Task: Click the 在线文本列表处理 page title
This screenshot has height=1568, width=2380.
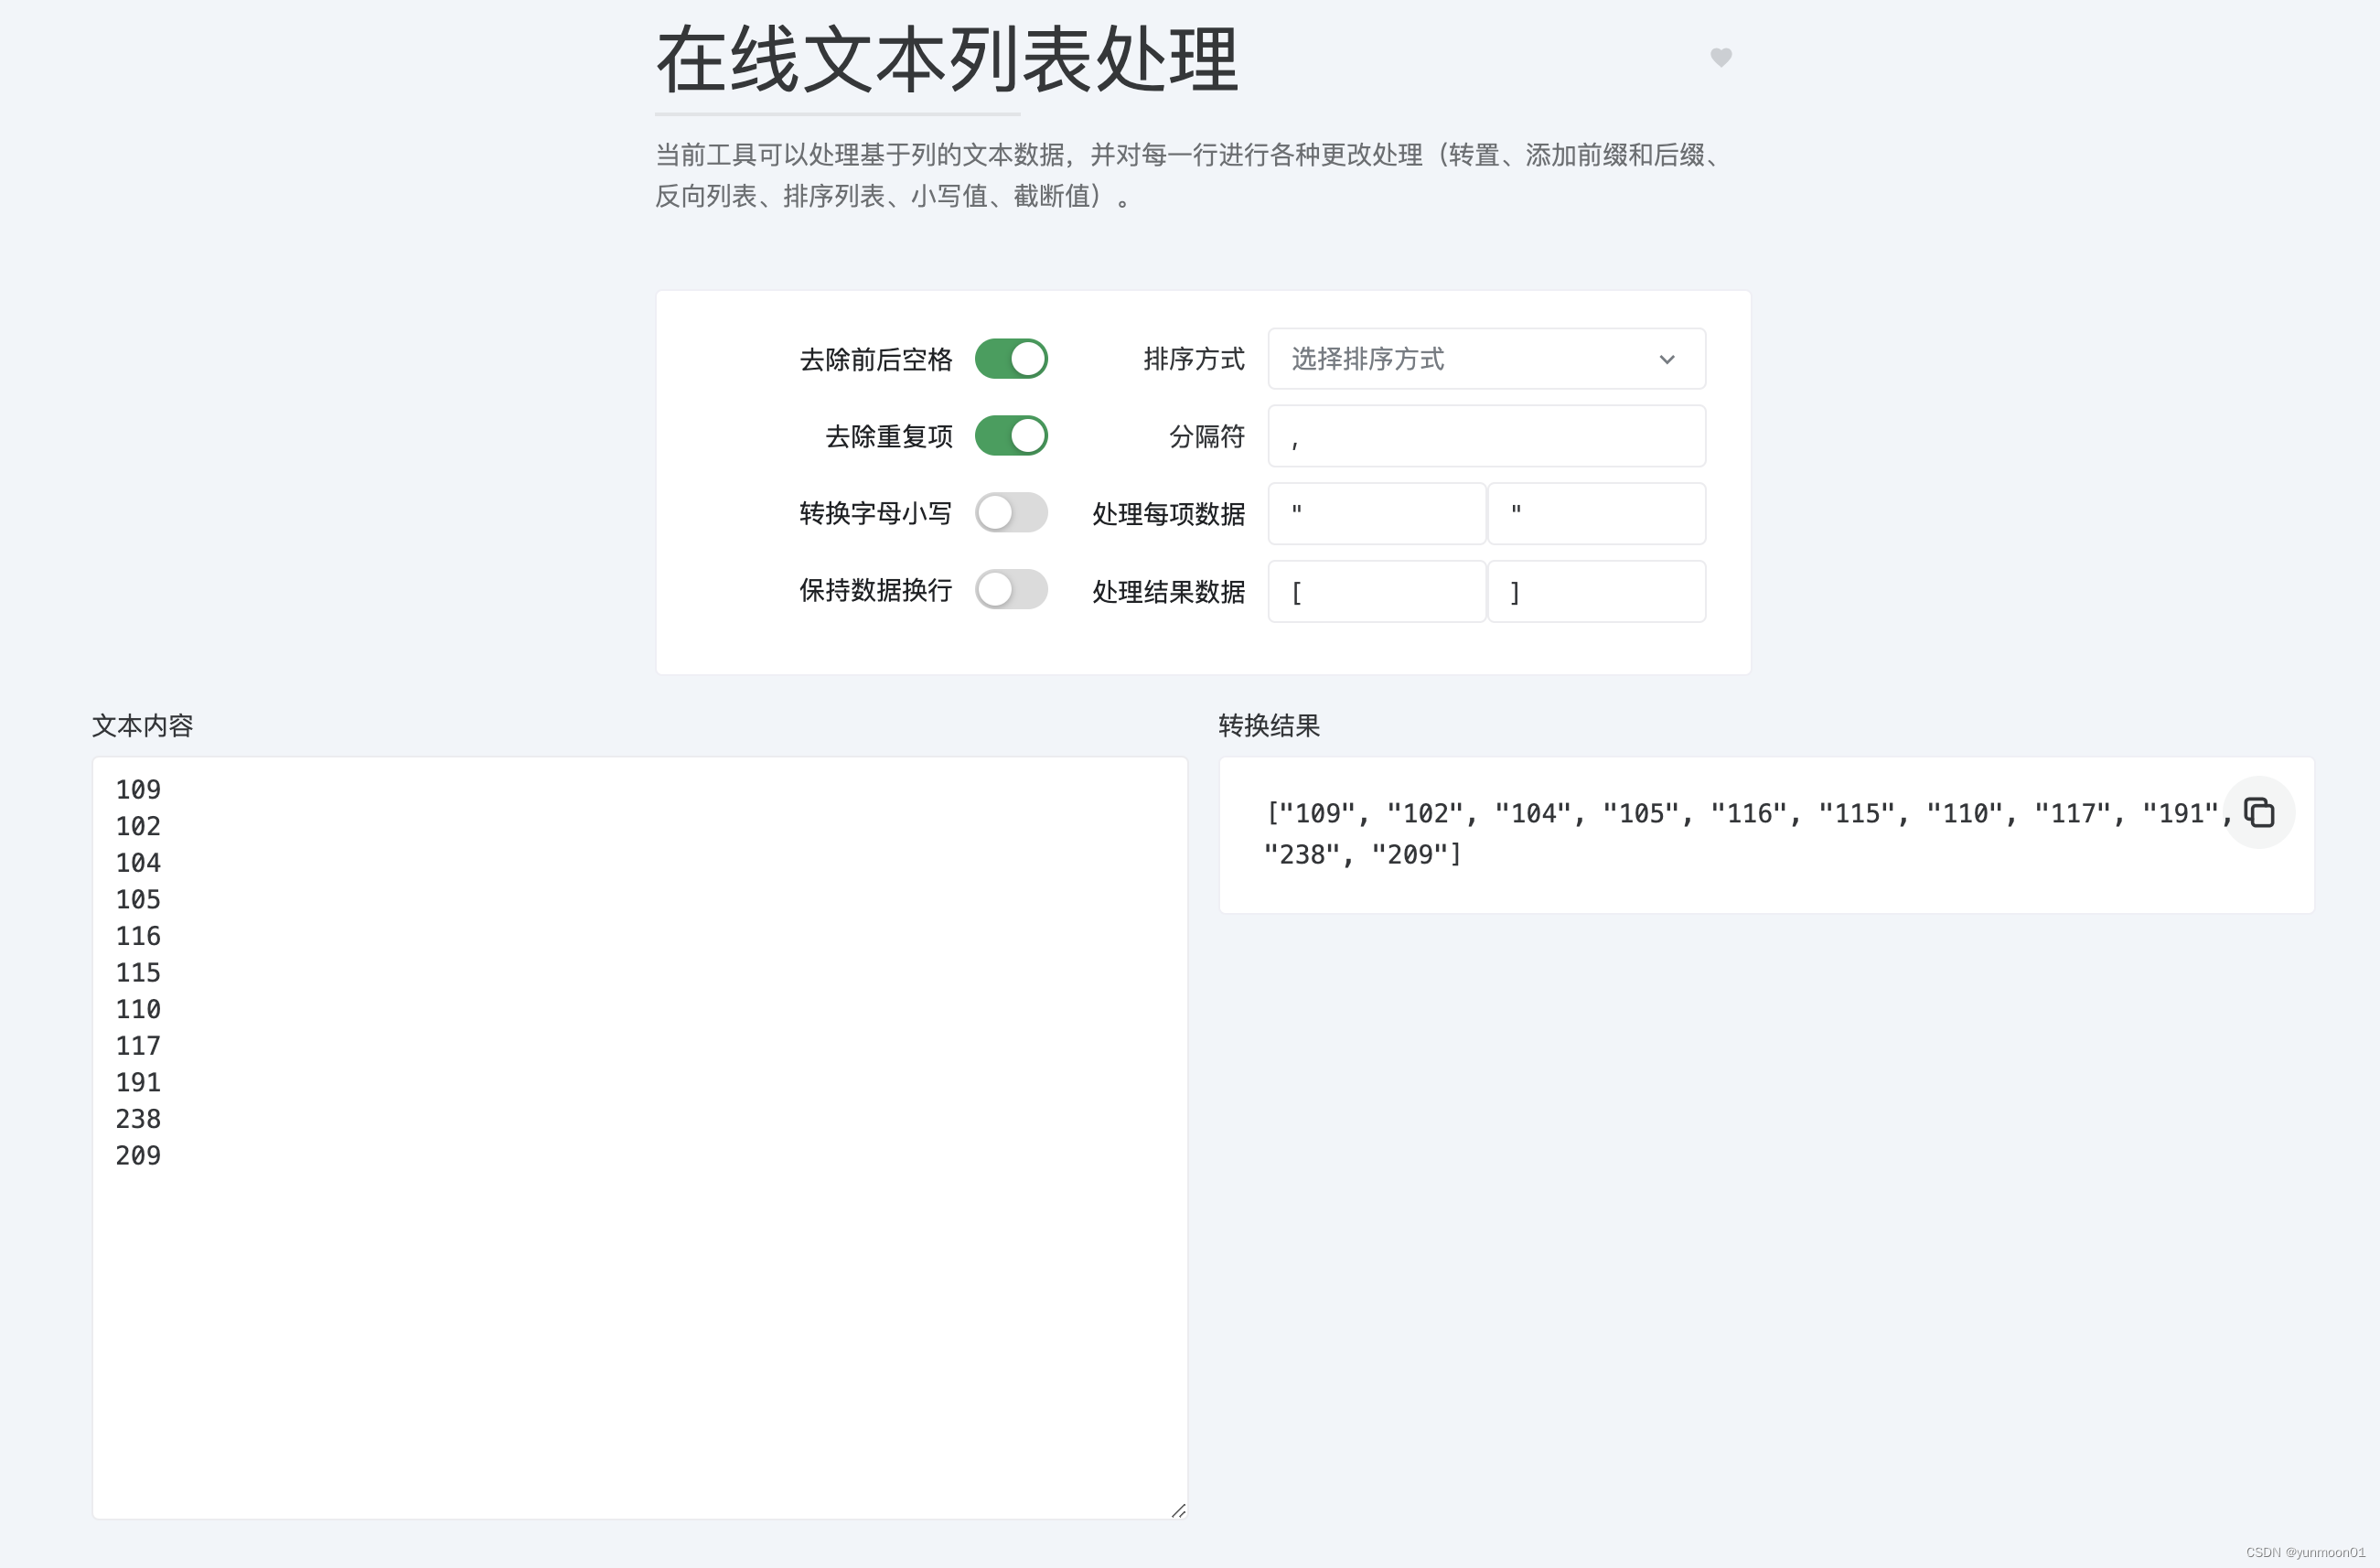Action: 947,60
